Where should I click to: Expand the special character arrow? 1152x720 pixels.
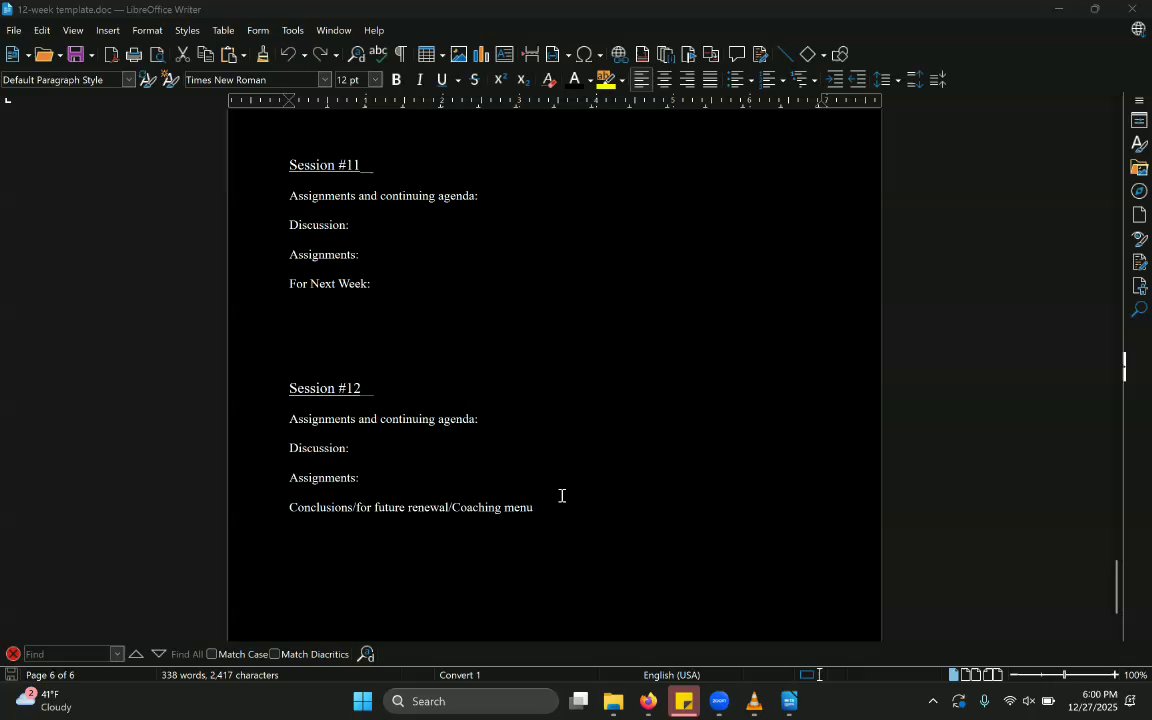(600, 55)
